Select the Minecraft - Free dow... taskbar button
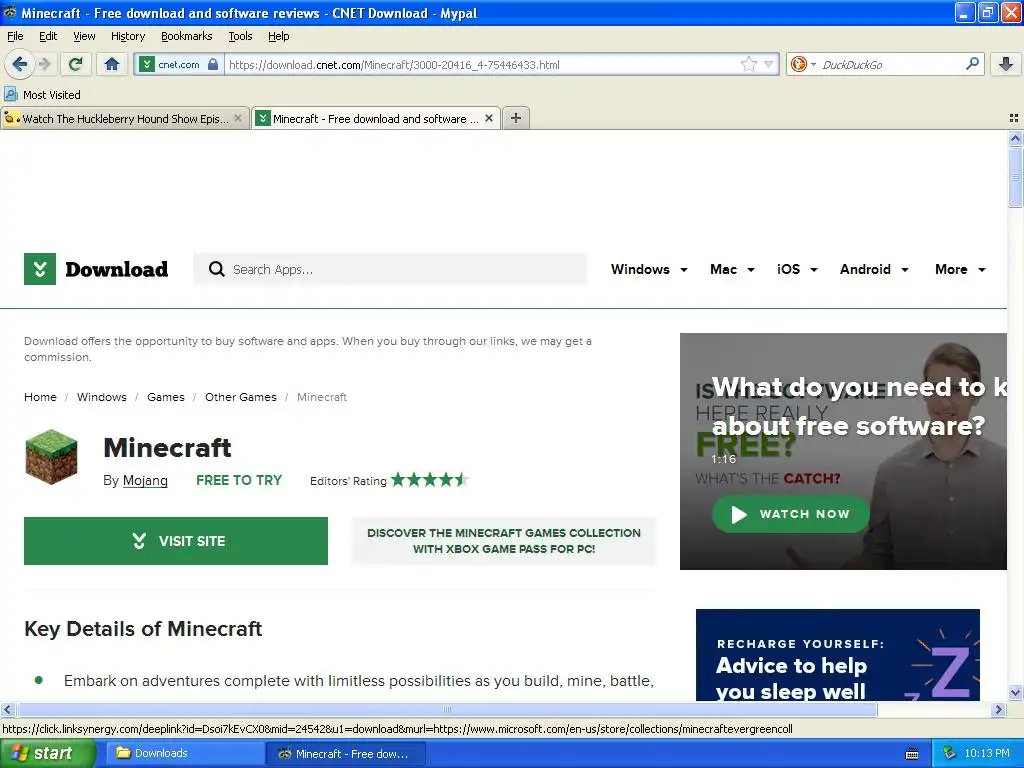 [345, 754]
